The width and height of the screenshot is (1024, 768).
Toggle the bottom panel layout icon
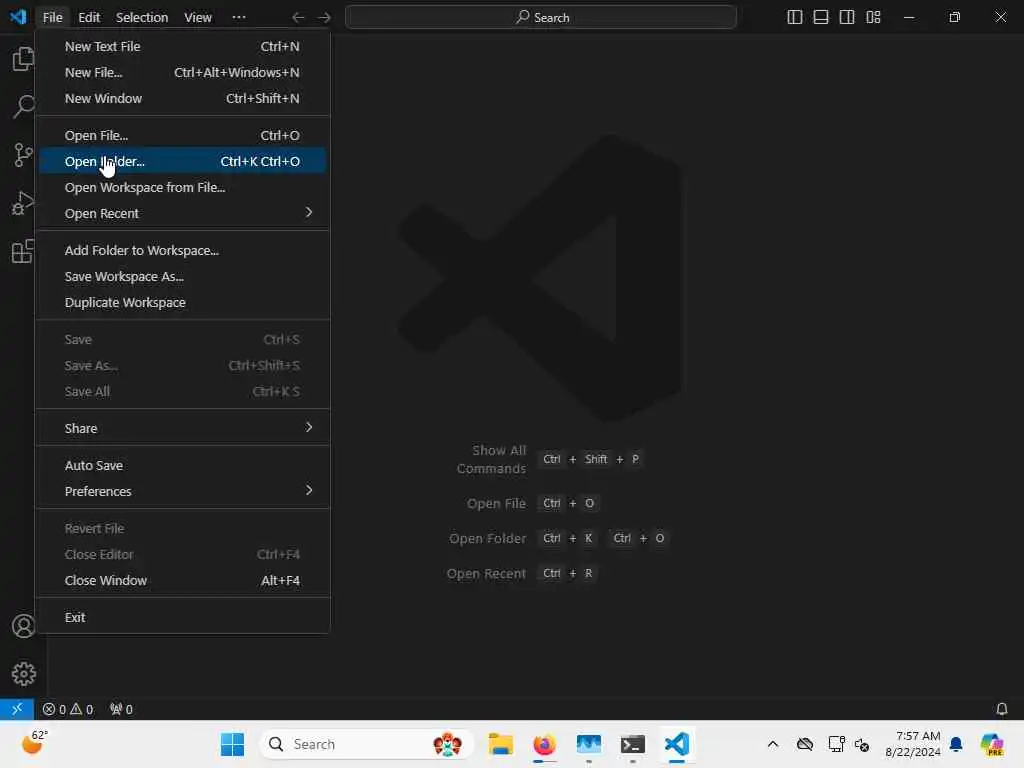[821, 17]
